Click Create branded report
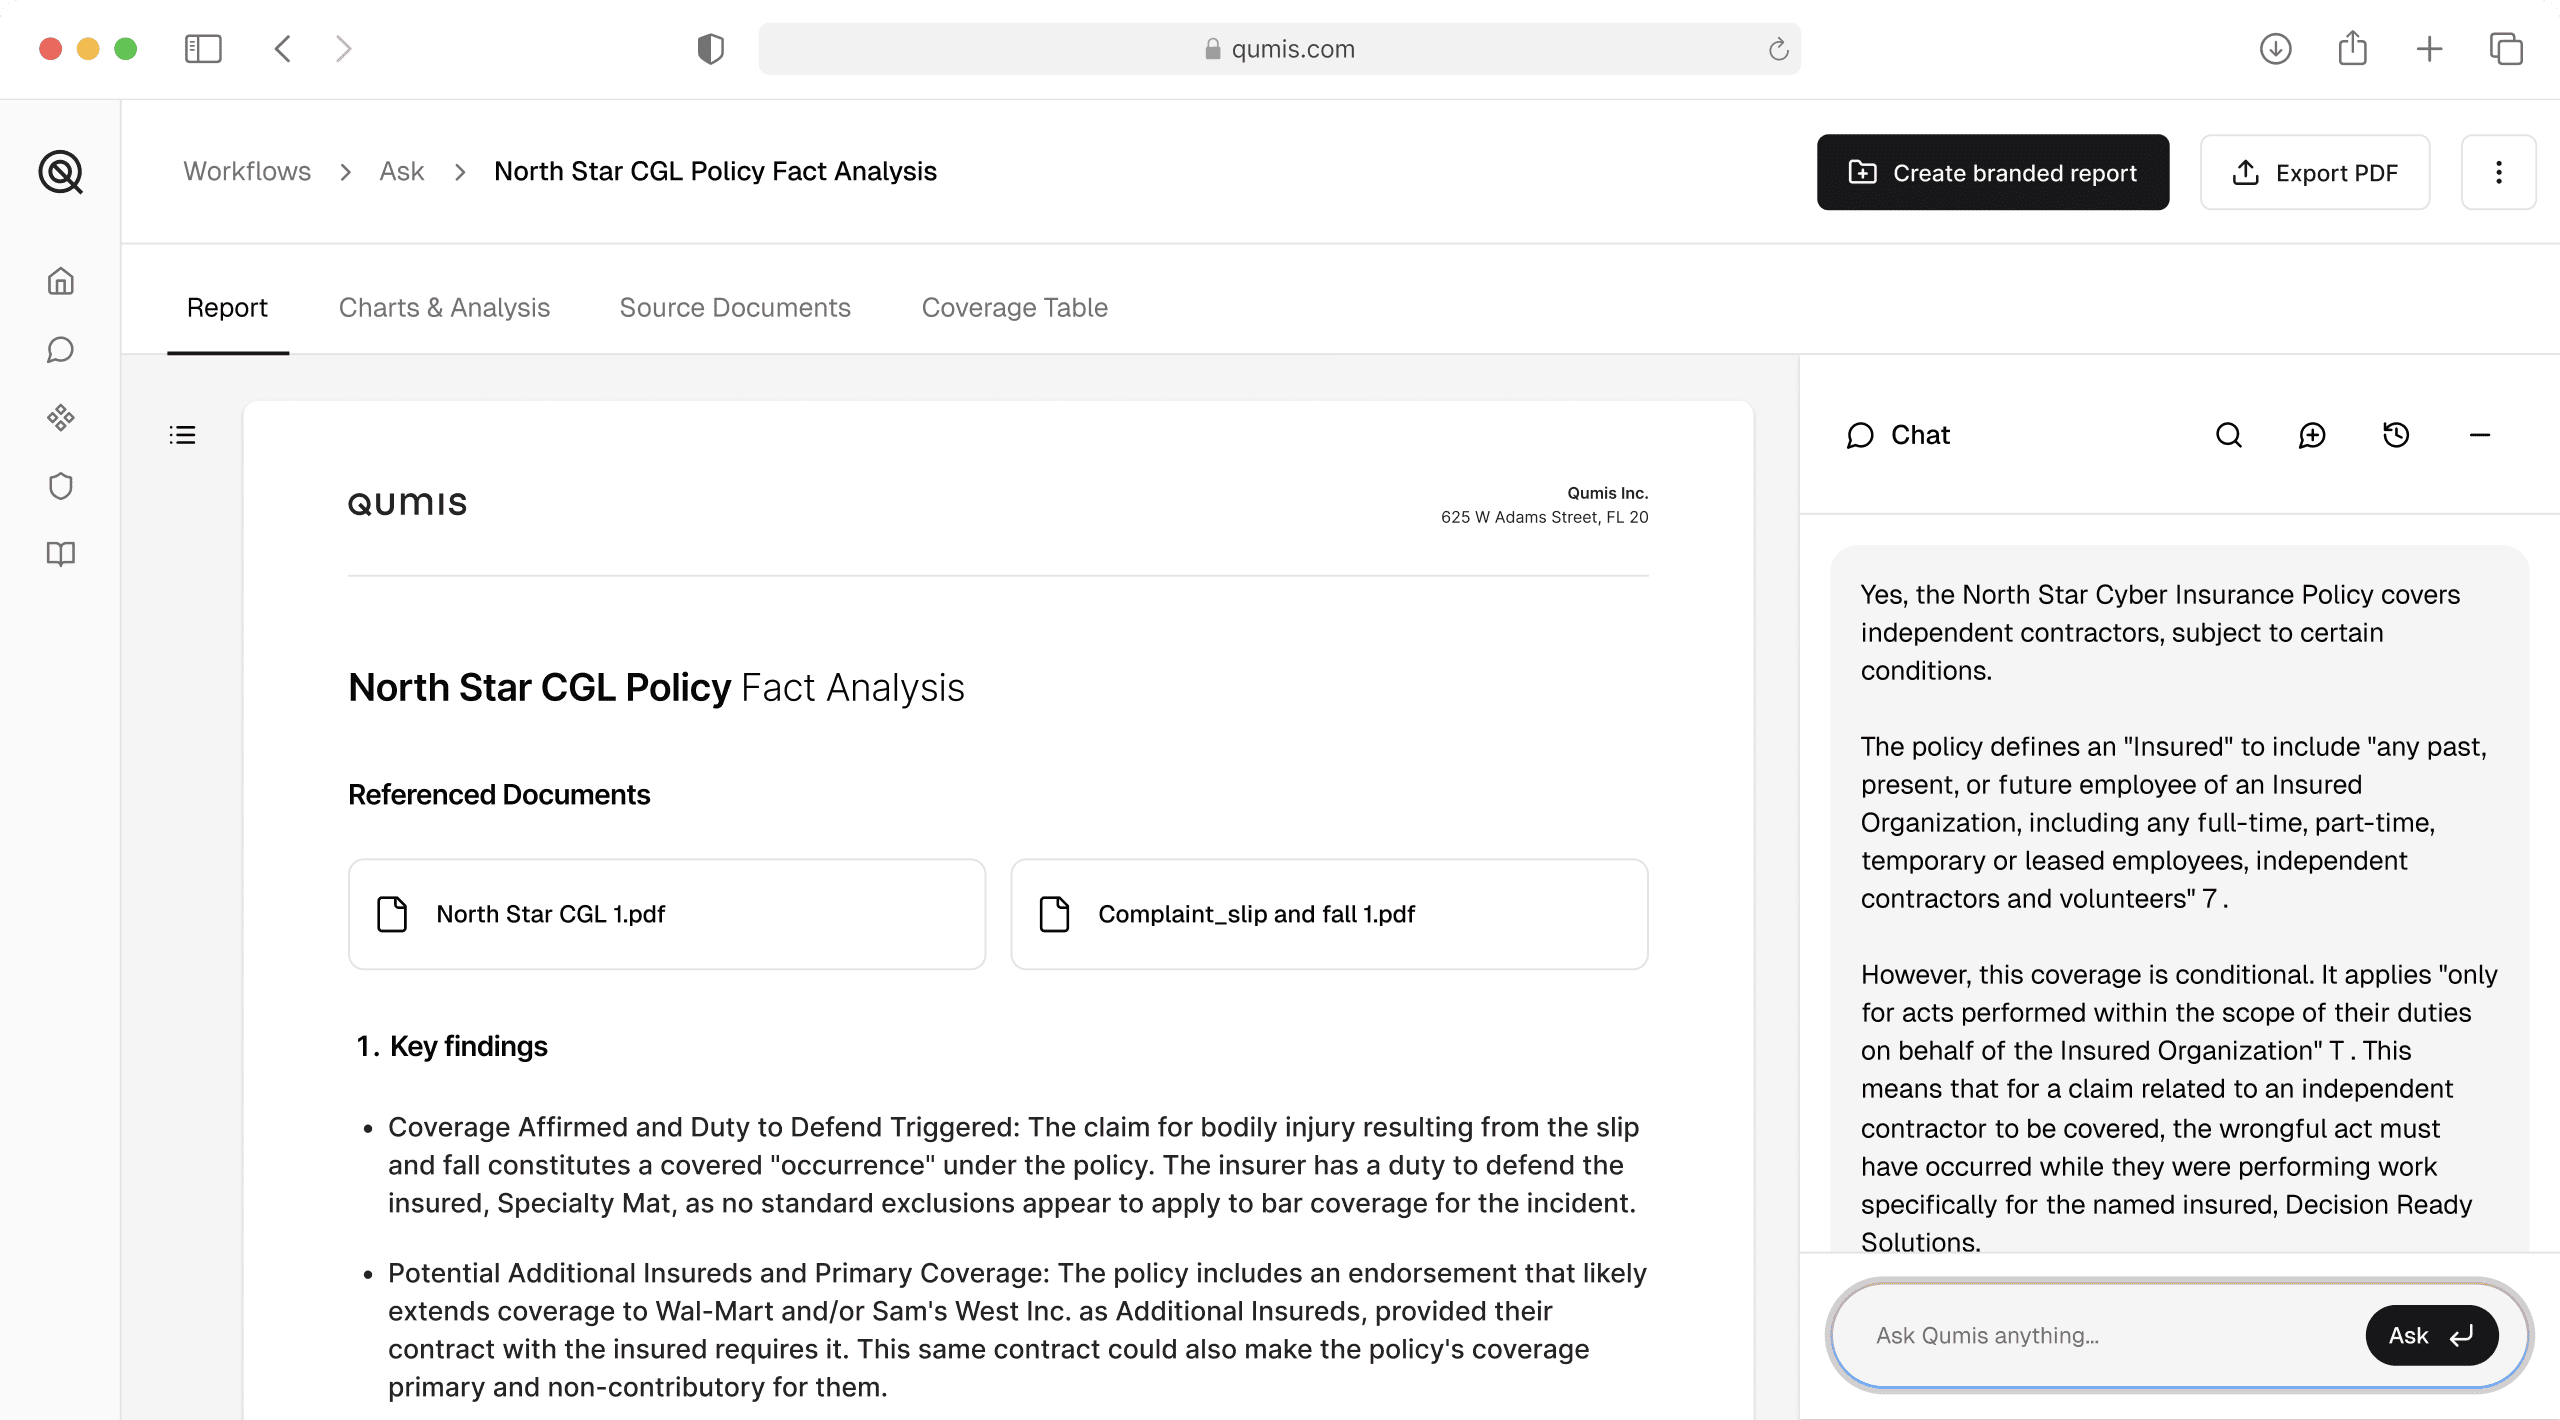 point(1992,172)
